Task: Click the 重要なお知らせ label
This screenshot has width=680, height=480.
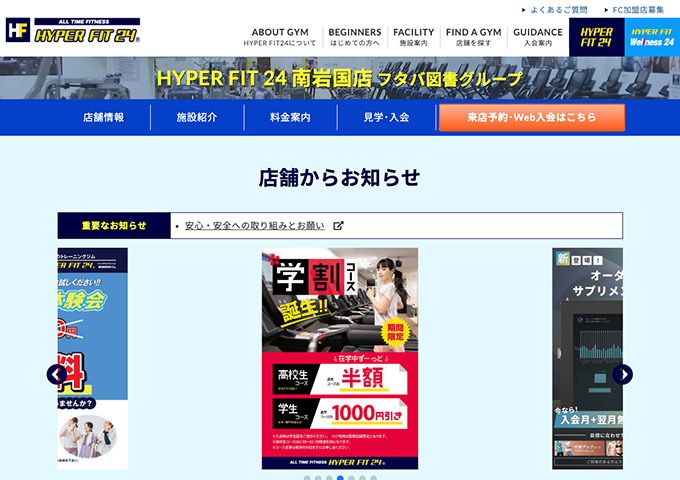Action: 114,225
